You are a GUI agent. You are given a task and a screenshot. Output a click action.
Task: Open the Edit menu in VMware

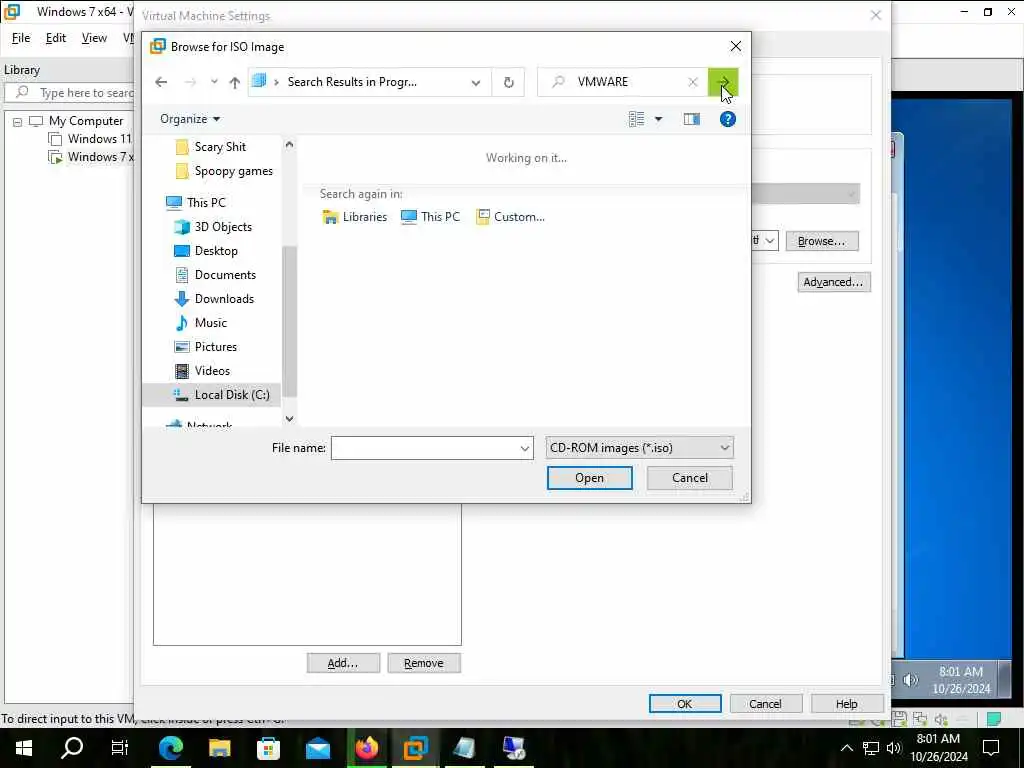(56, 38)
